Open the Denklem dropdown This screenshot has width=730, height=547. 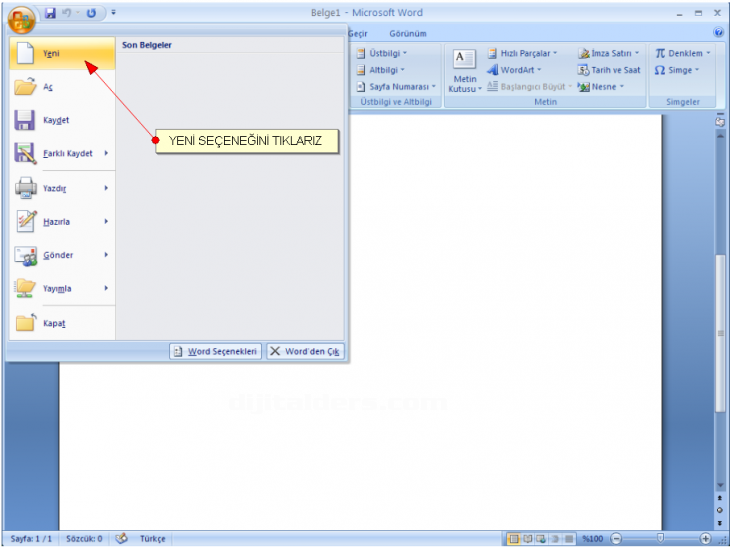click(x=683, y=53)
